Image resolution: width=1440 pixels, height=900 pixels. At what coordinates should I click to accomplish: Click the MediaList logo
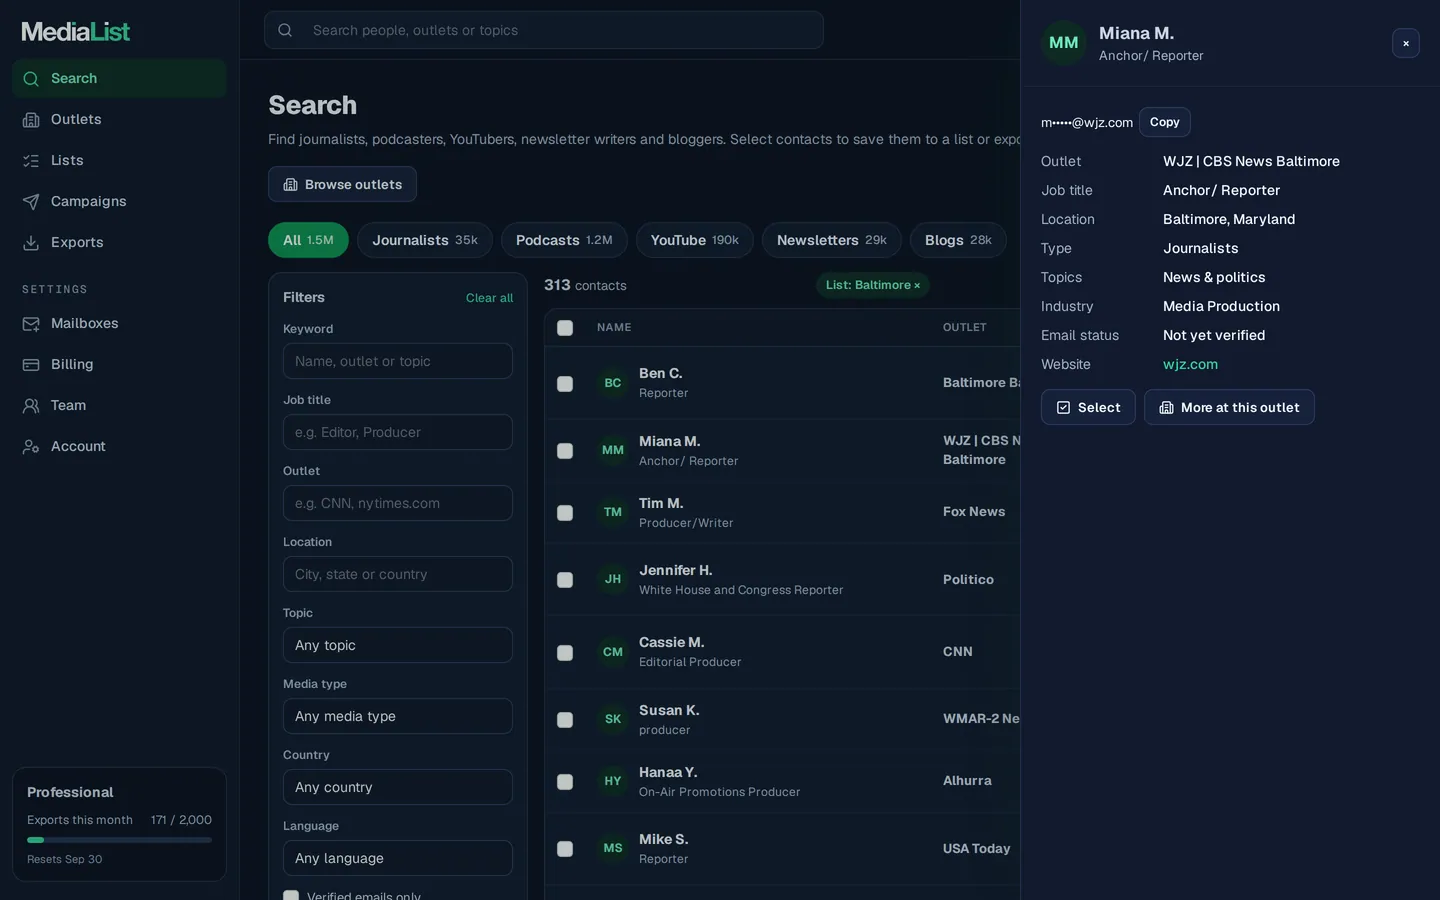[x=76, y=31]
